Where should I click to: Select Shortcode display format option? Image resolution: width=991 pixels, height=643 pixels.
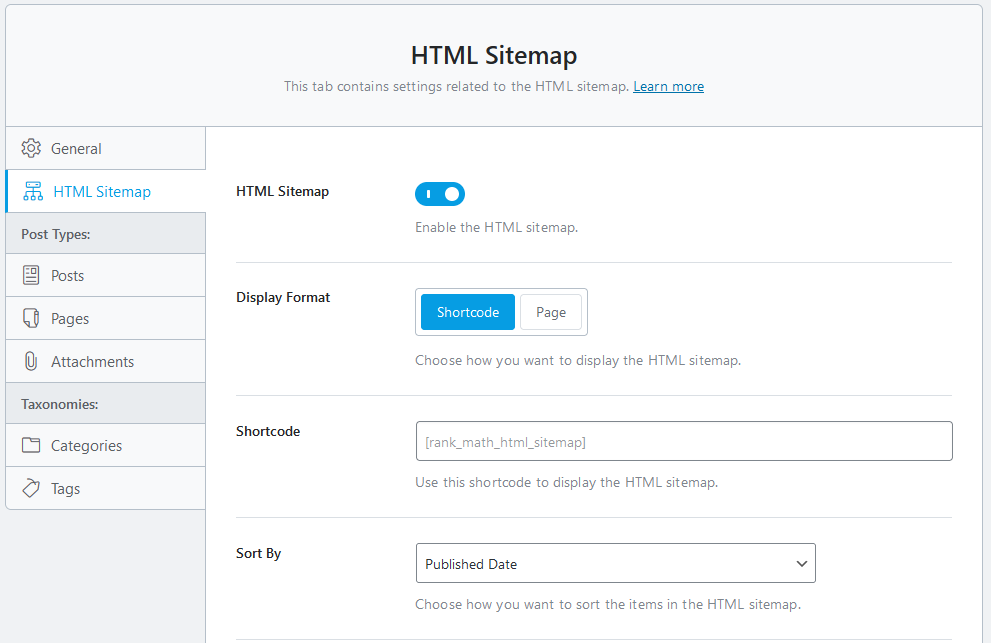point(468,312)
